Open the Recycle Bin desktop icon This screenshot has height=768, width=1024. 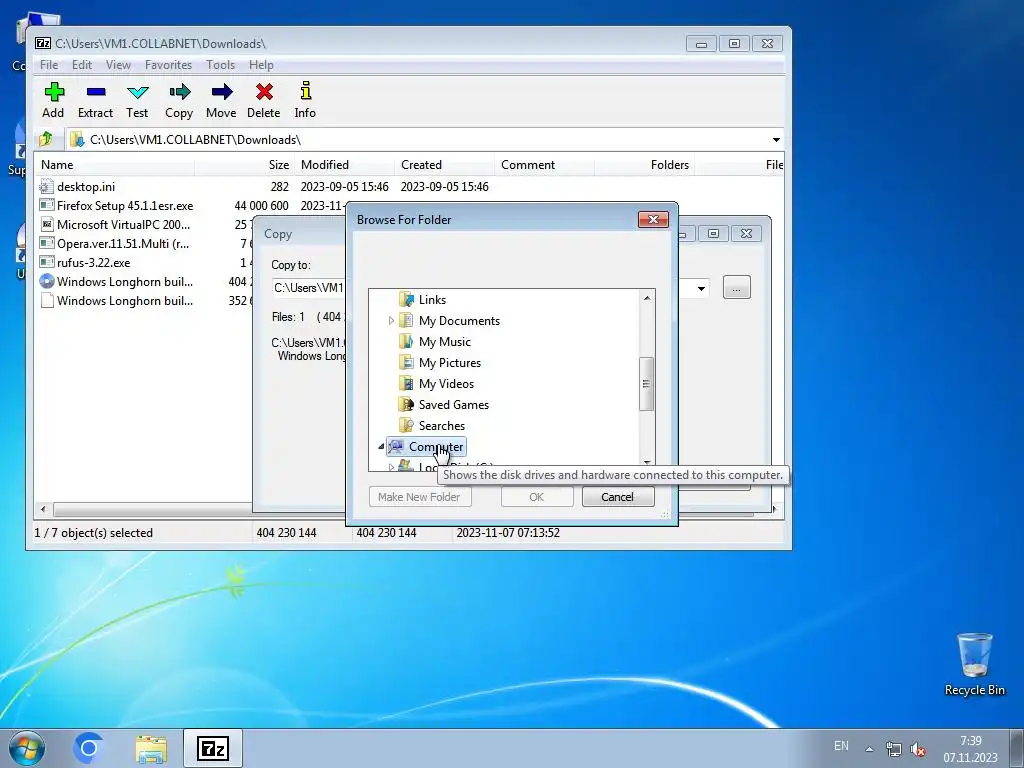coord(974,664)
